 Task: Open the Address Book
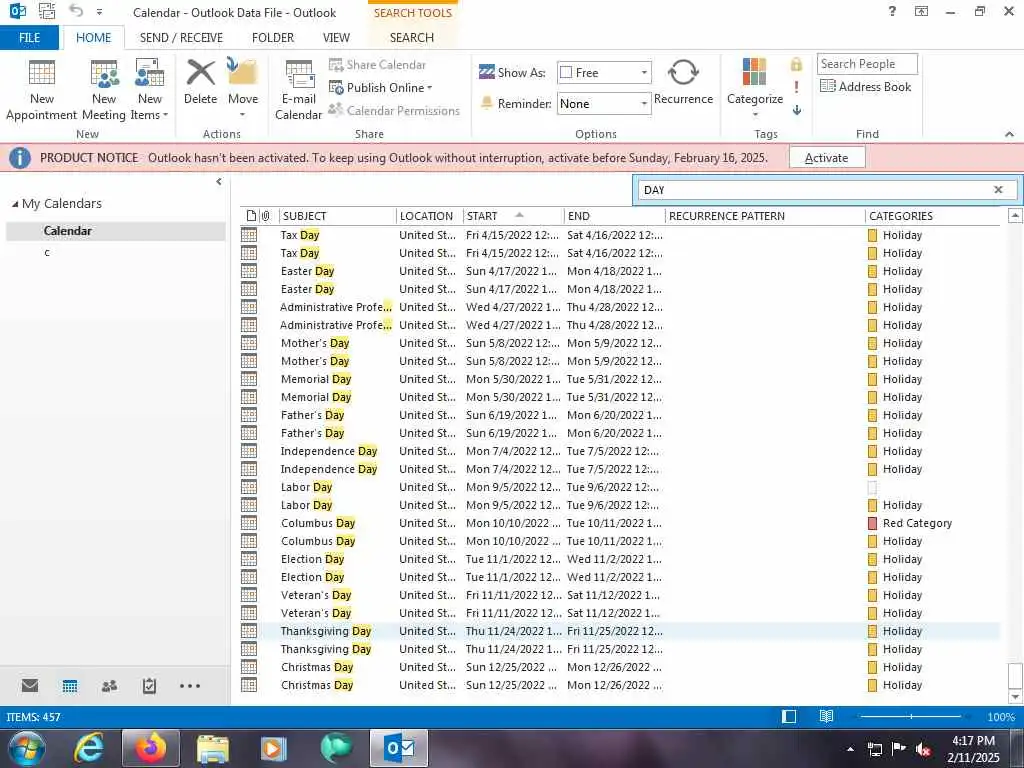[865, 86]
